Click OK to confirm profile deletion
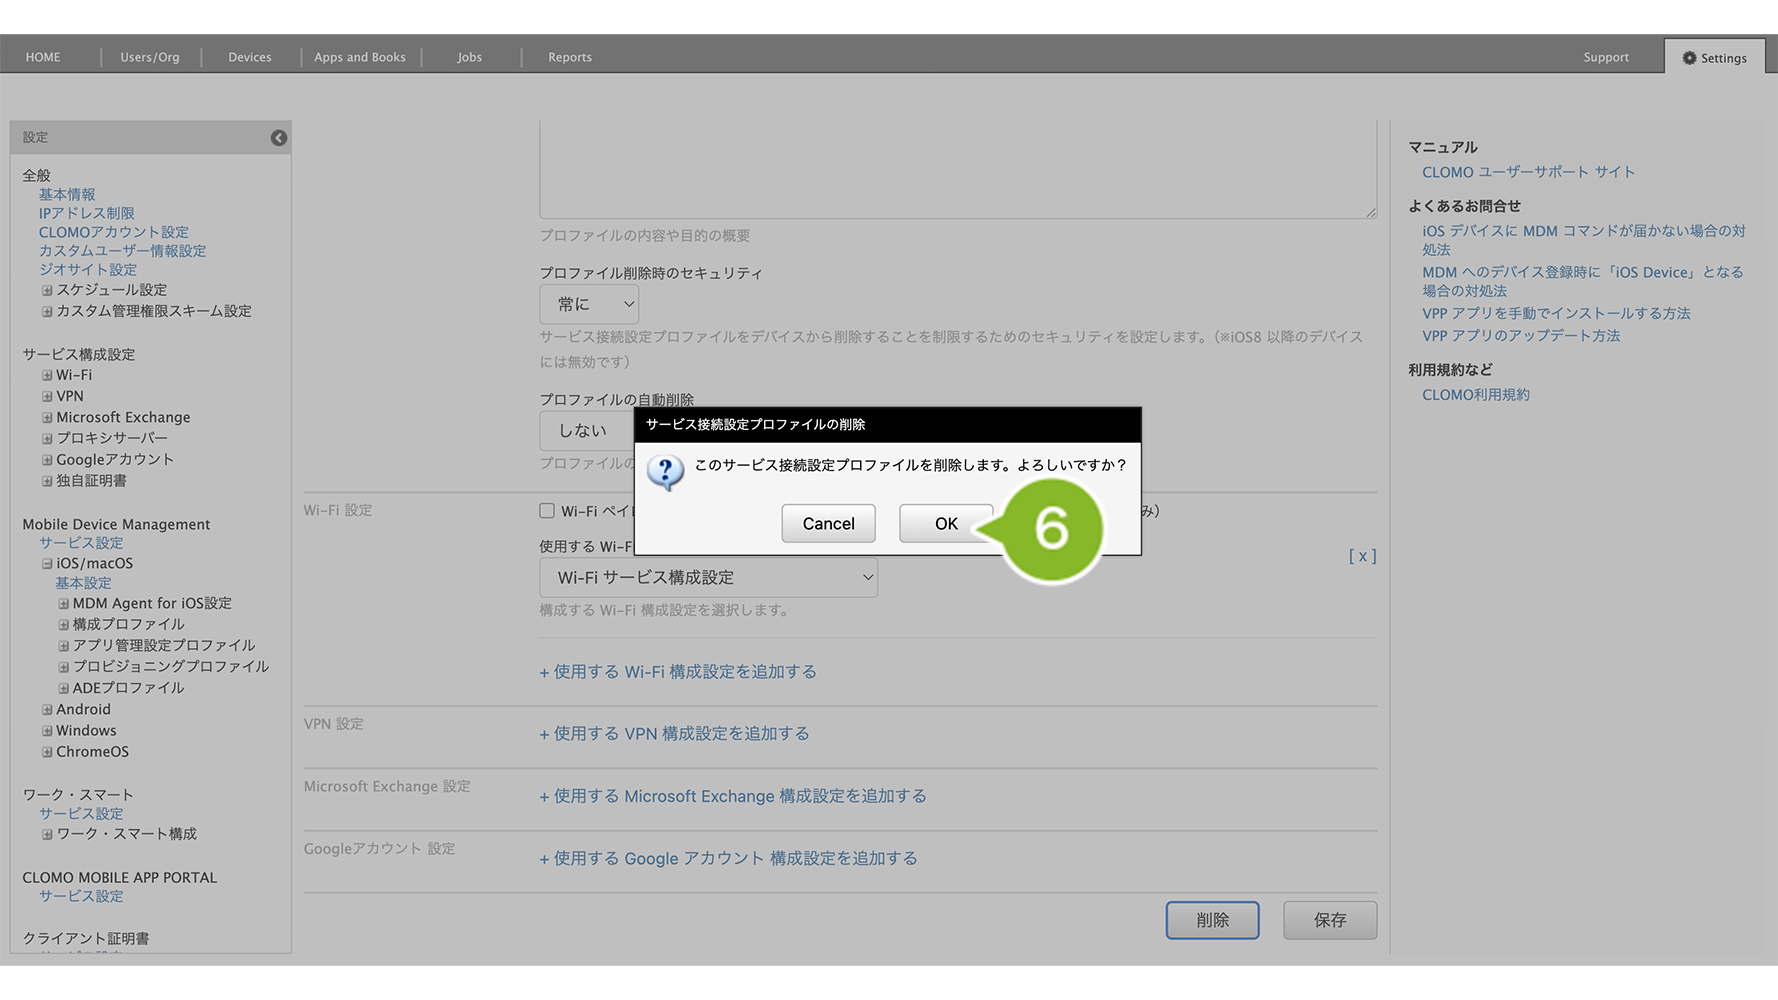This screenshot has height=1000, width=1778. (x=945, y=524)
